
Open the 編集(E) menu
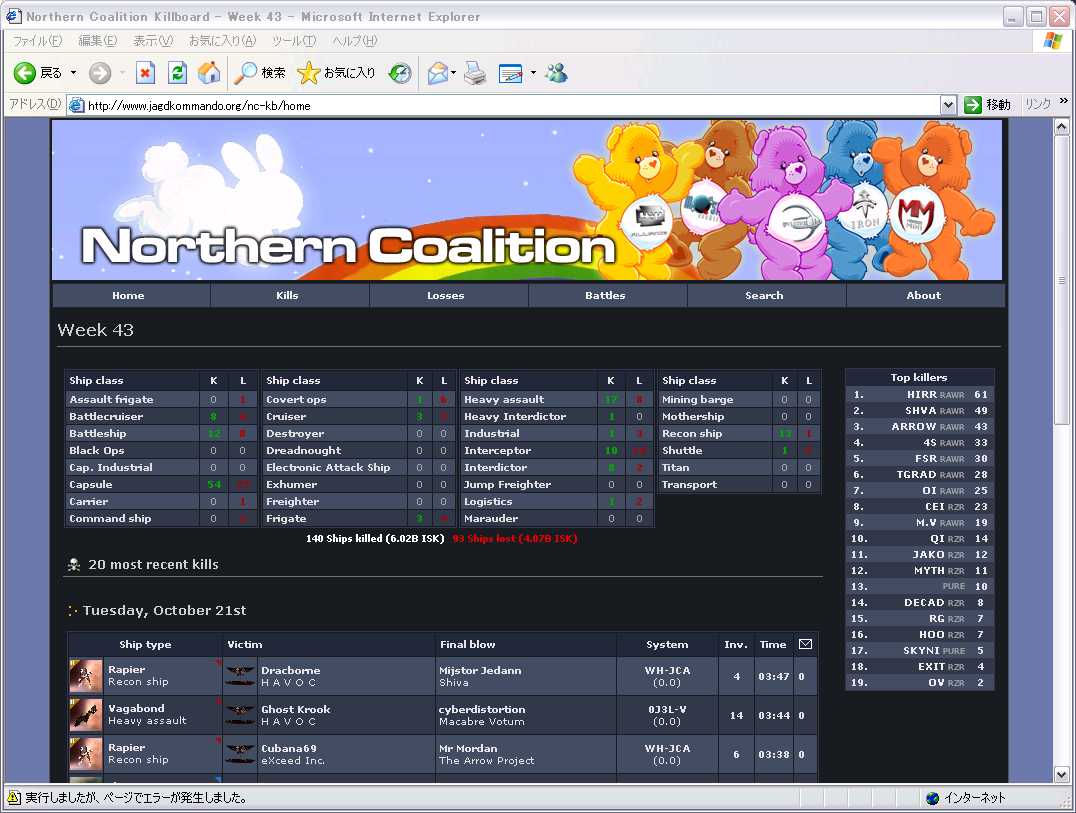pyautogui.click(x=97, y=41)
